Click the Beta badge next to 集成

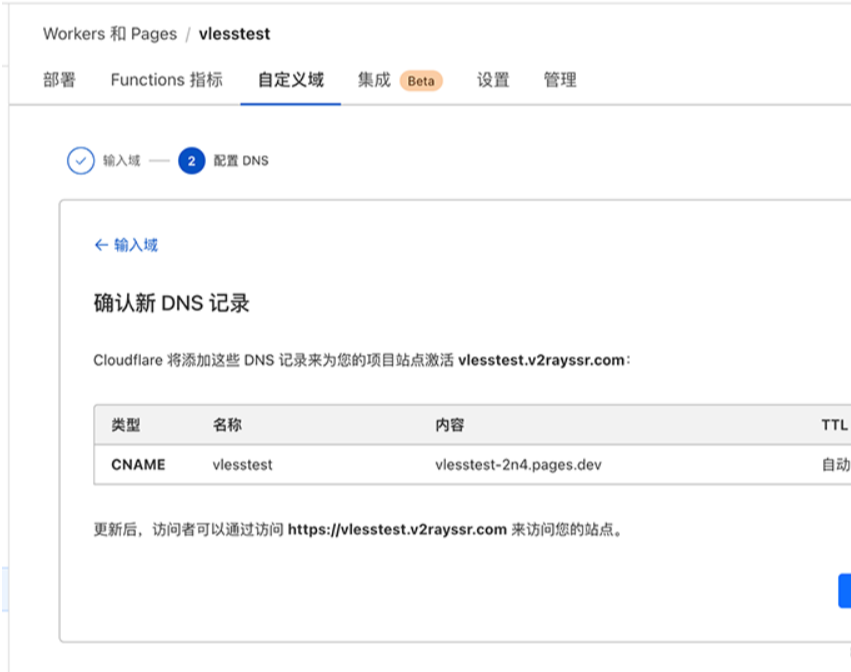click(x=421, y=81)
